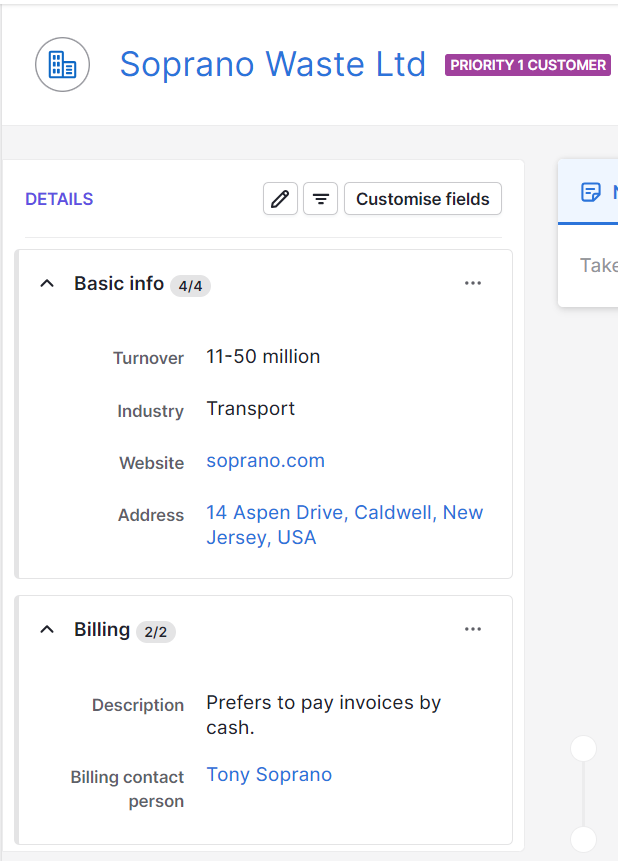Click the company building avatar icon
This screenshot has height=861, width=618.
(62, 64)
